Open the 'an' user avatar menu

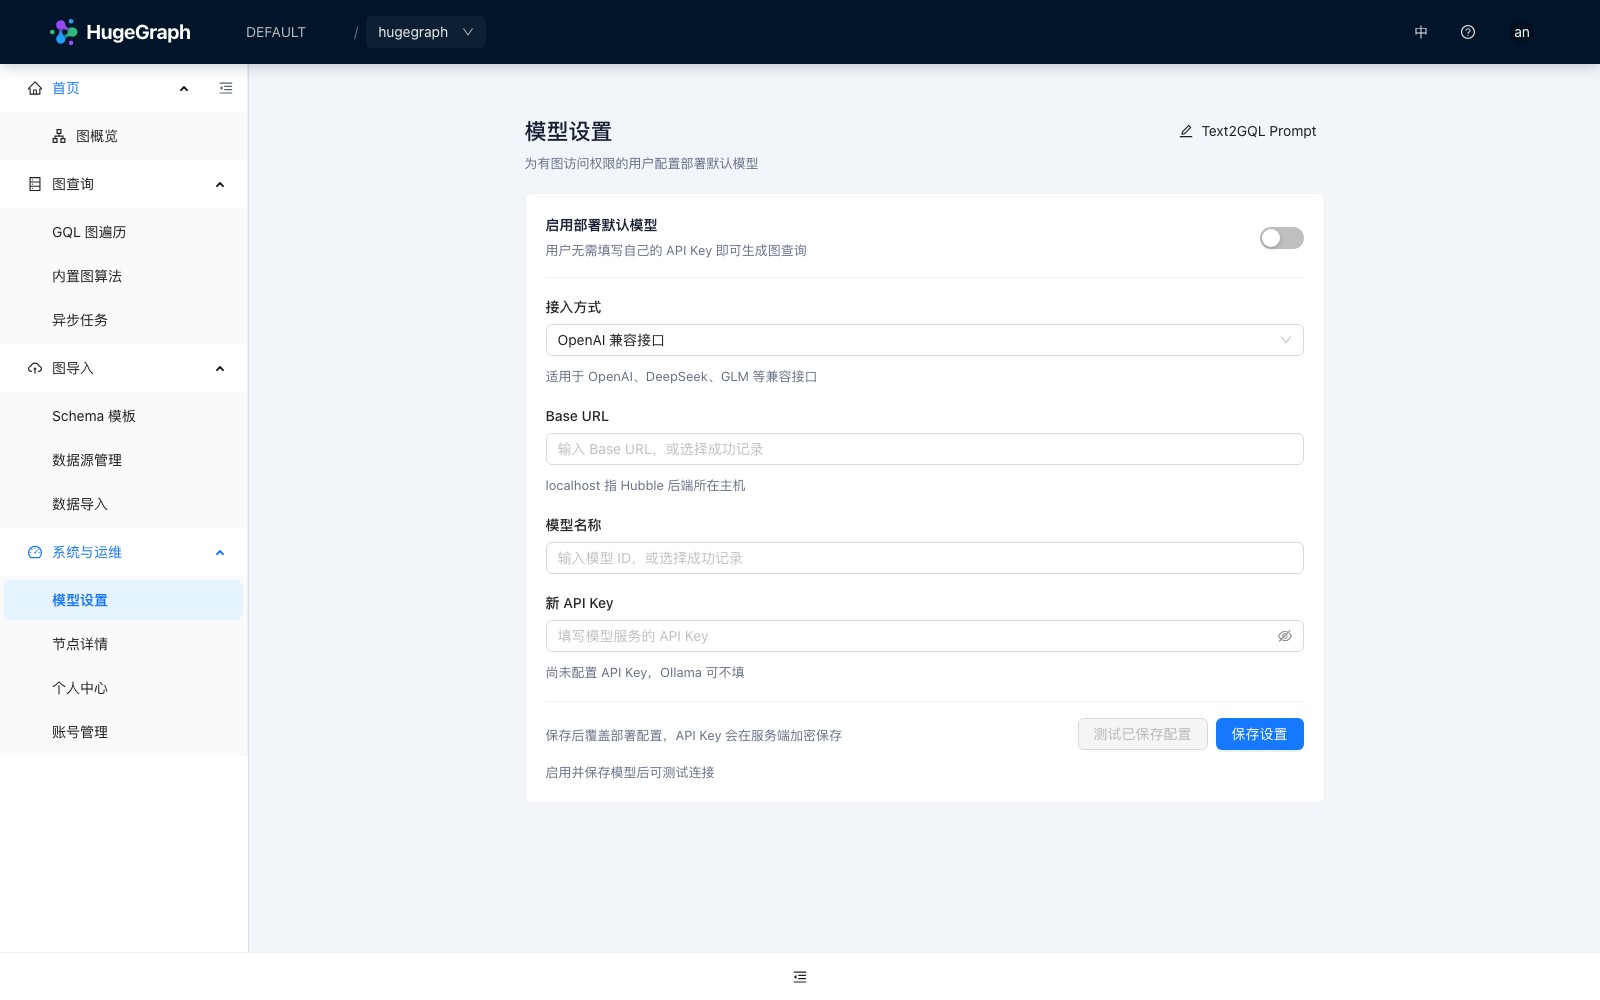click(x=1522, y=32)
